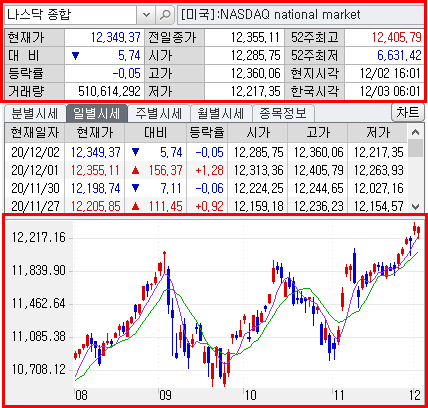Select the 20/12/01 row
Viewport: 428px width, 408px height.
pyautogui.click(x=206, y=171)
